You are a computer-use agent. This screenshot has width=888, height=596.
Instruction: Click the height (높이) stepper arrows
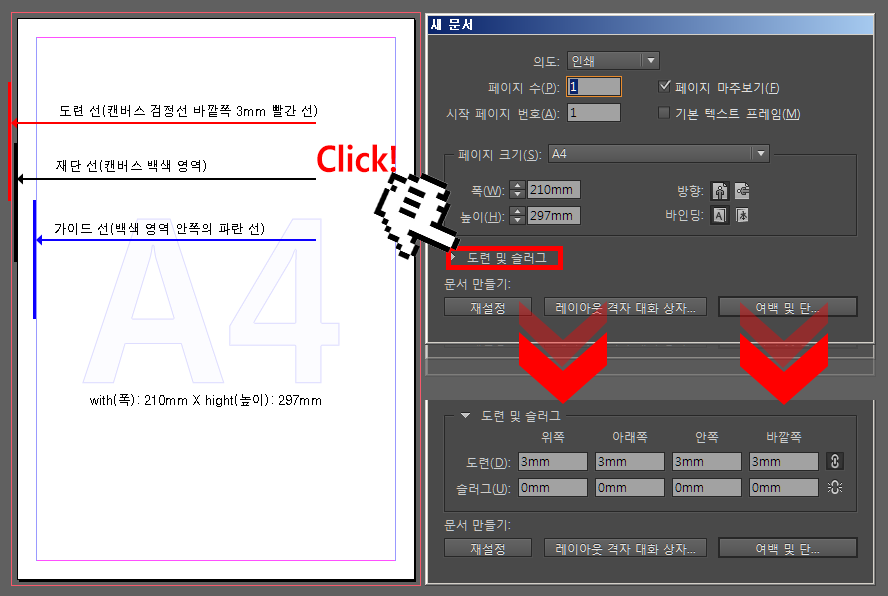click(517, 216)
